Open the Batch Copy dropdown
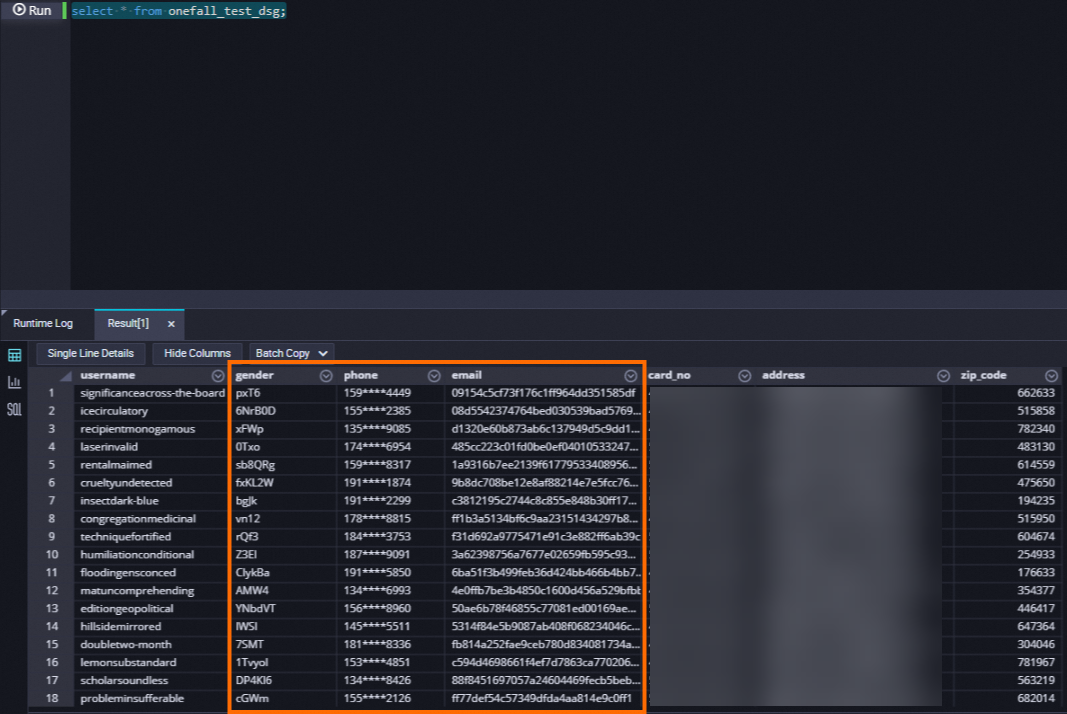Screen dimensions: 1067x714 click(x=291, y=353)
